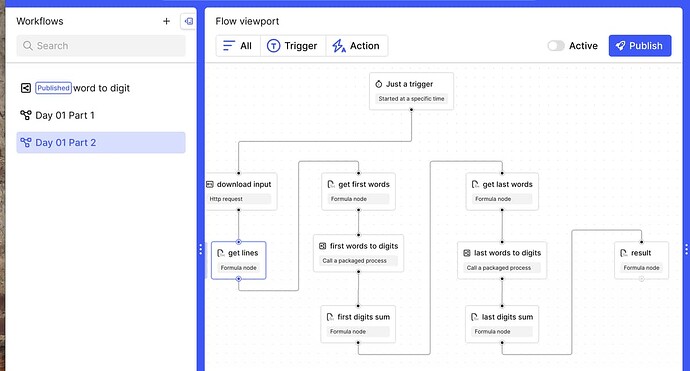This screenshot has width=690, height=371.
Task: Click the Http request label
Action: coord(226,199)
